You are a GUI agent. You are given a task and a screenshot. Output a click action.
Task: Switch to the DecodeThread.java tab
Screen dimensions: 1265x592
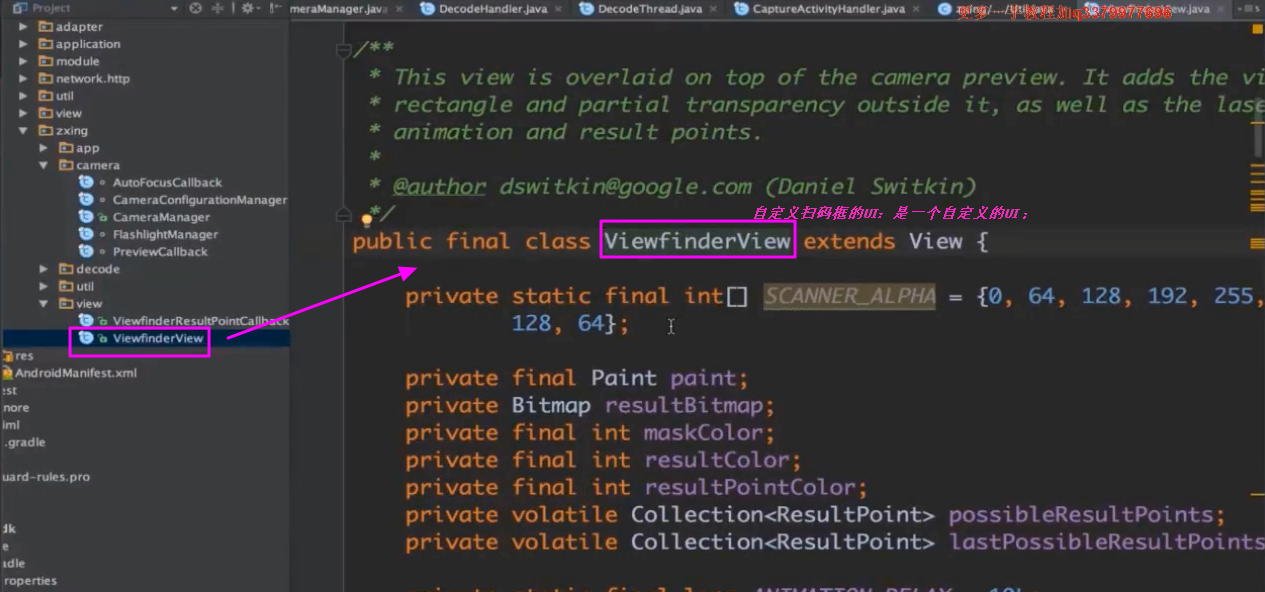[650, 9]
